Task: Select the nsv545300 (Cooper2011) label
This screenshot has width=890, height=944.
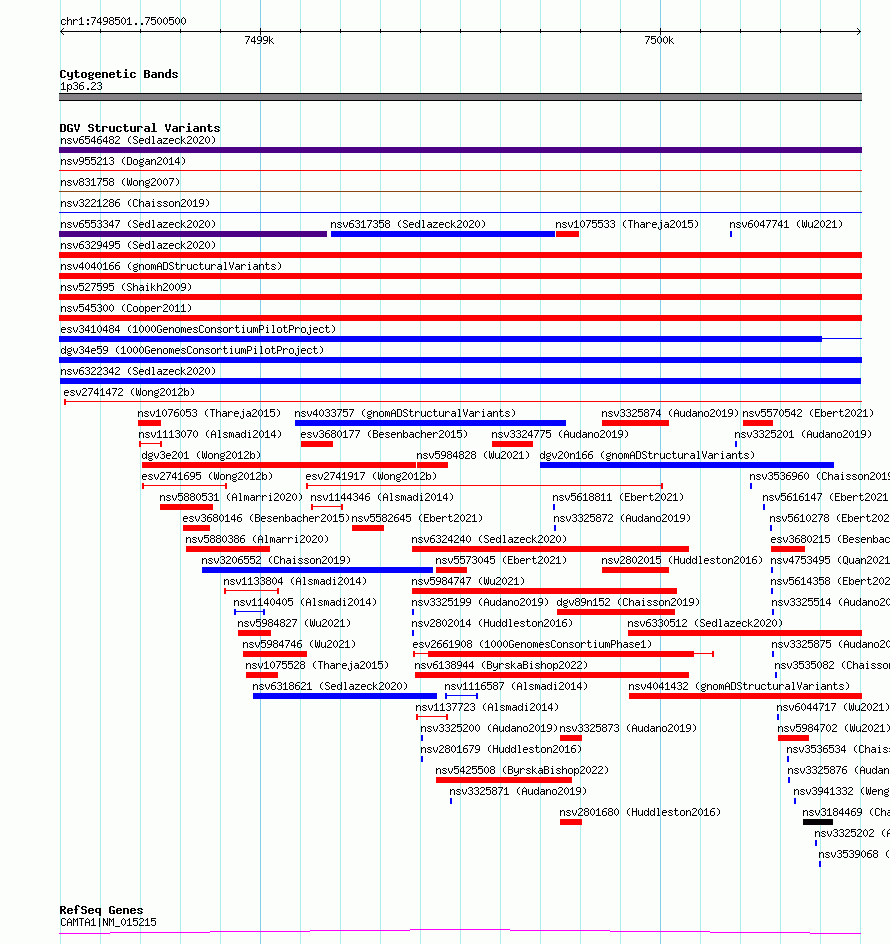Action: coord(126,308)
